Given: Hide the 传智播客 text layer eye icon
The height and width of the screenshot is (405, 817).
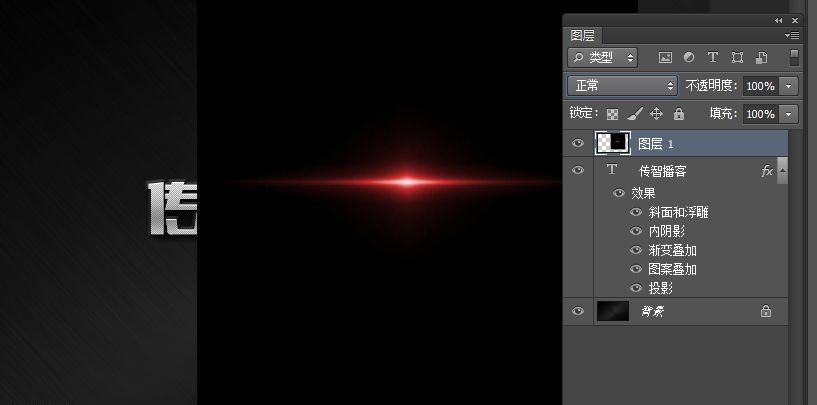Looking at the screenshot, I should pyautogui.click(x=578, y=170).
